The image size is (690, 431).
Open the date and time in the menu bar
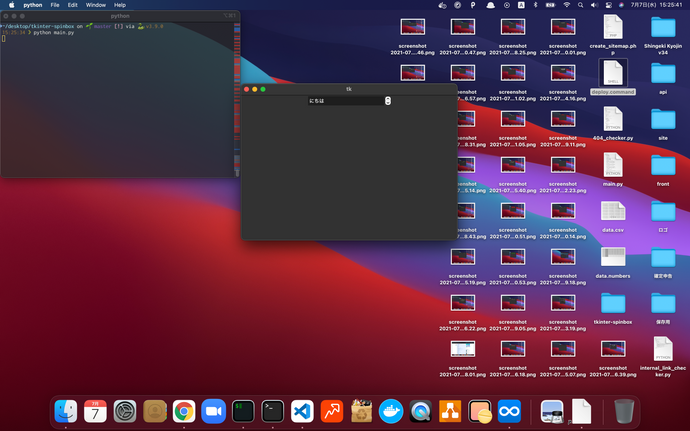(x=657, y=5)
